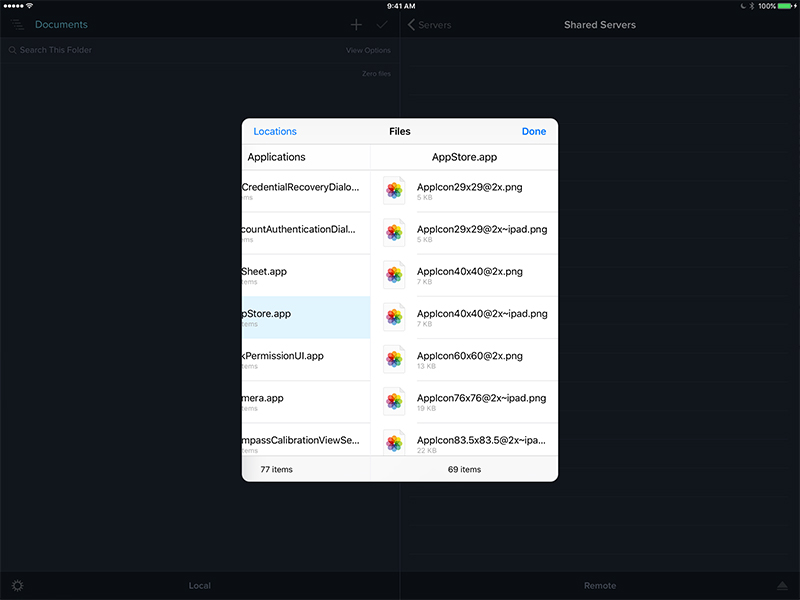
Task: Click the AppIcon40x40@2x~ipad.png filename
Action: pos(482,314)
